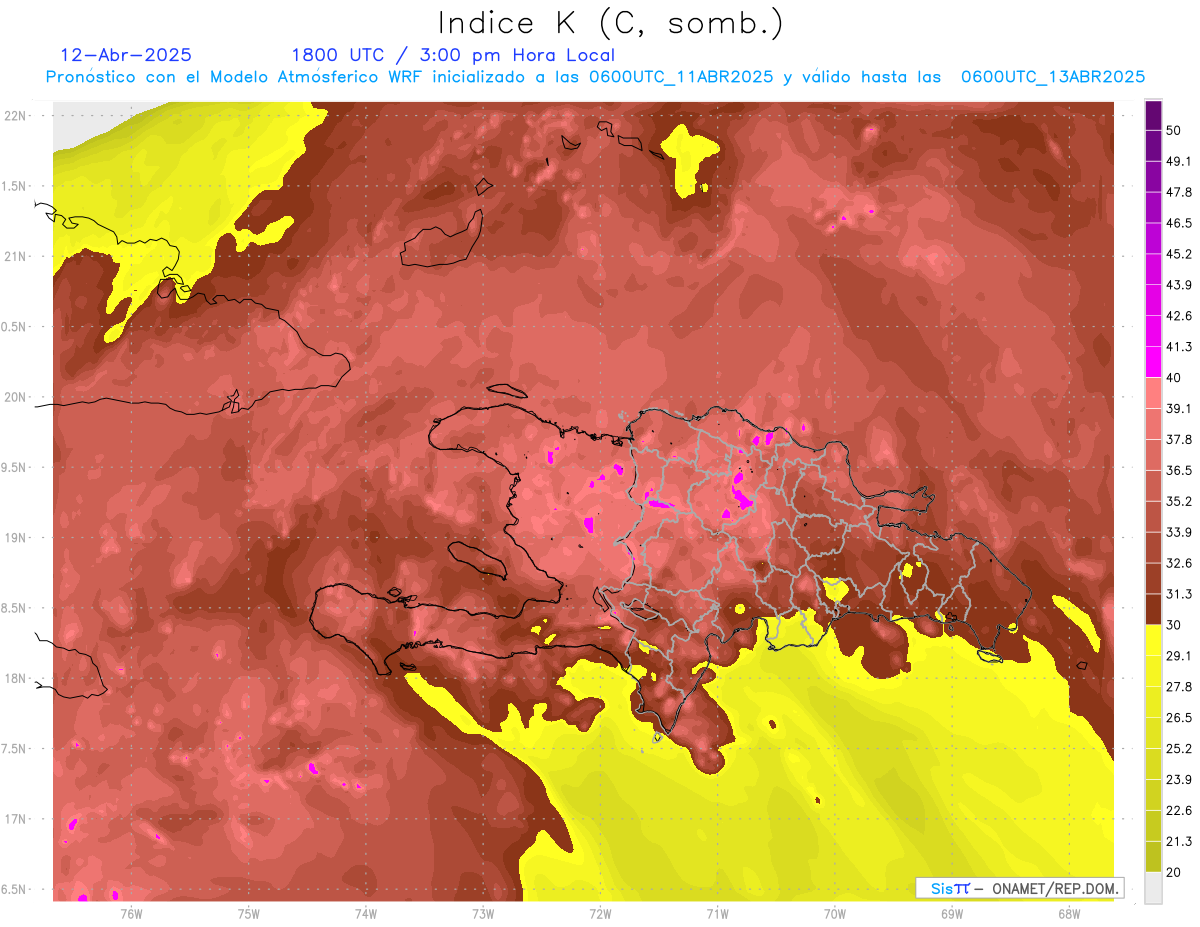The width and height of the screenshot is (1200, 927).
Task: Click the '0600UTC_11ABR2025' initialization timestamp
Action: (681, 76)
